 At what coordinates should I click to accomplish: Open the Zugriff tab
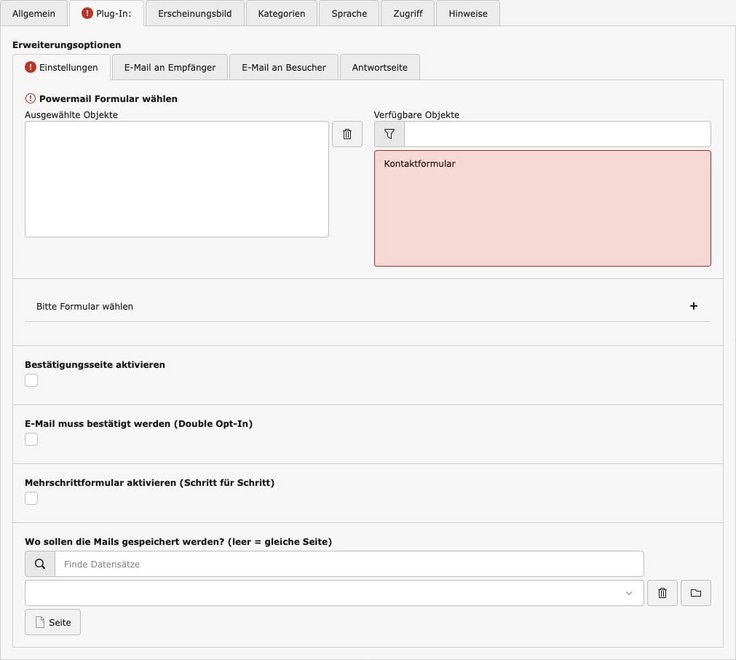[408, 14]
